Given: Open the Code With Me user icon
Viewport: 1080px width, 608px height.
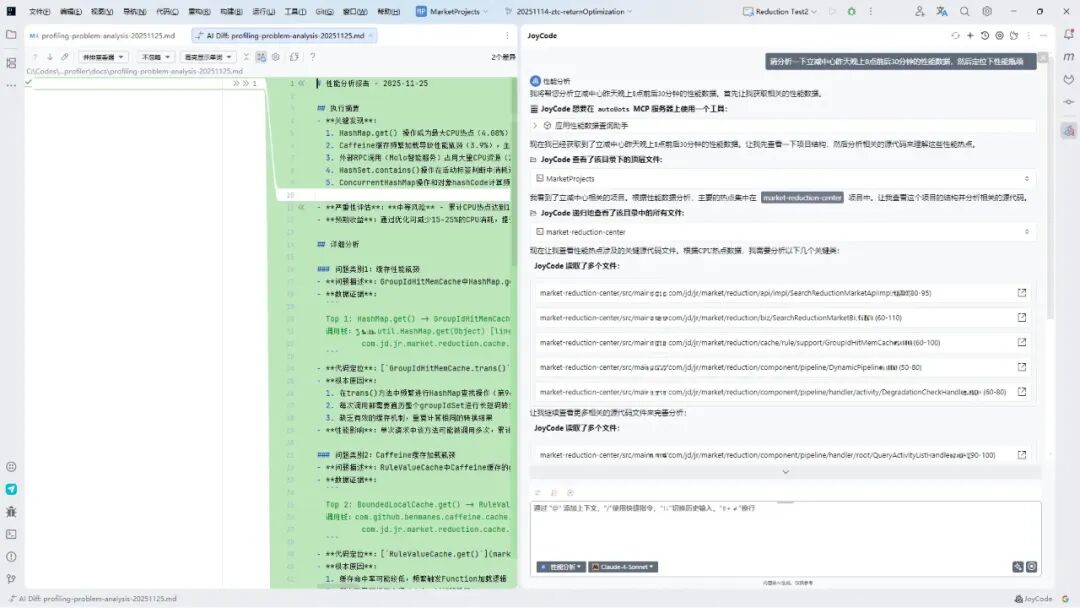Looking at the screenshot, I should [x=920, y=12].
